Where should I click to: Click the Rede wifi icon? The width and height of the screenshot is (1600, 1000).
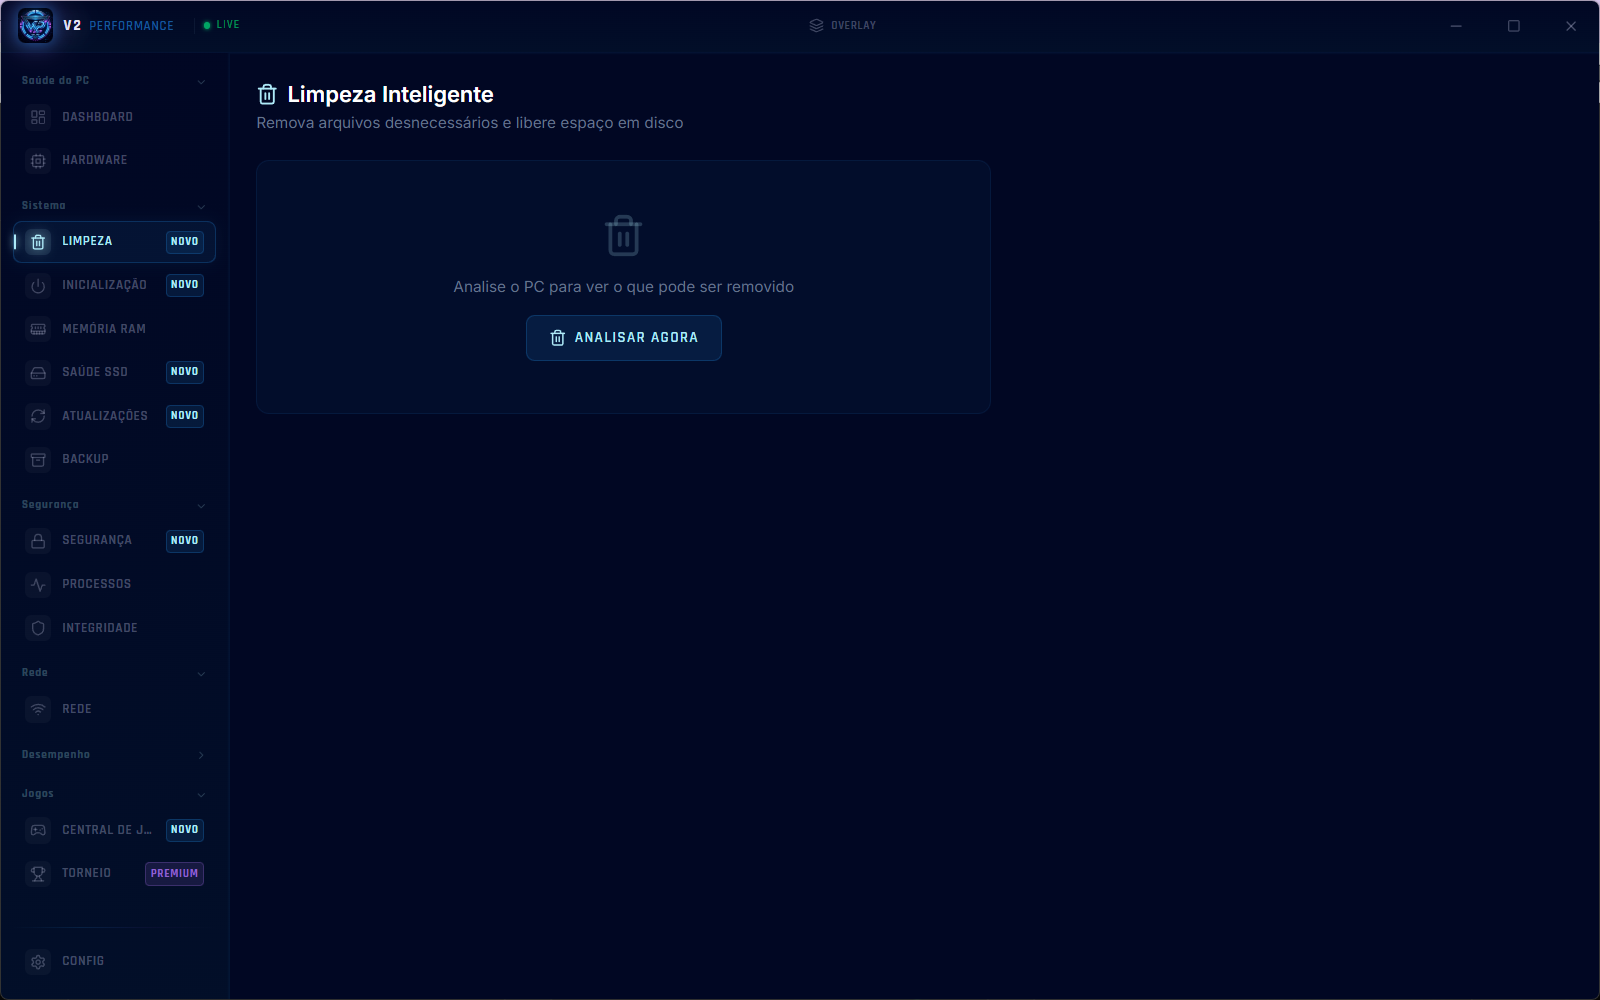coord(38,709)
